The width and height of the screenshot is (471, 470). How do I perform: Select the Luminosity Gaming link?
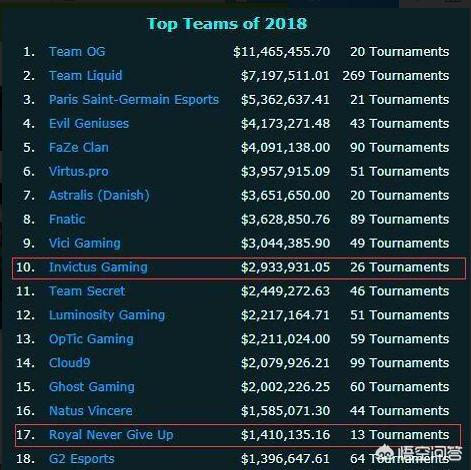tap(107, 315)
